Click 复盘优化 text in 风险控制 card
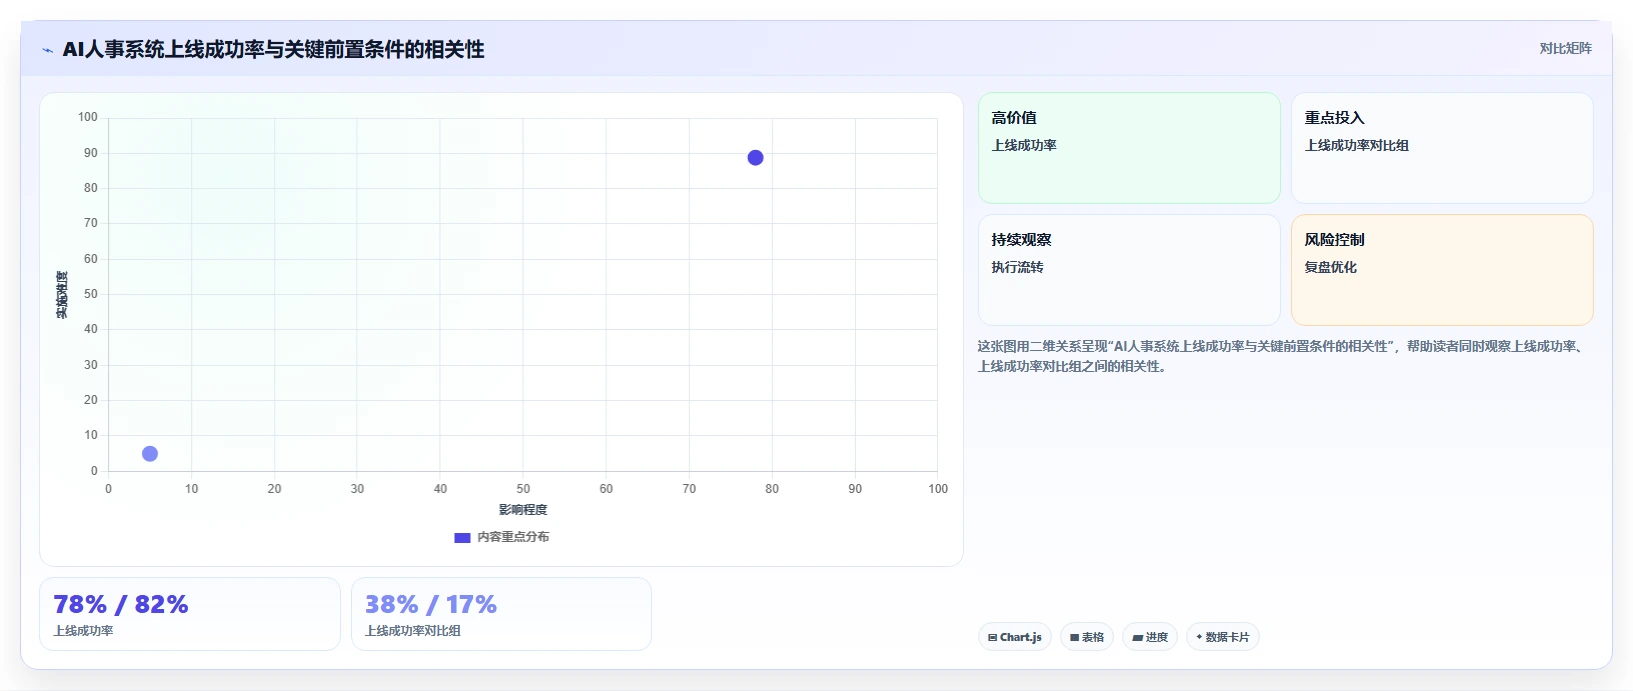This screenshot has height=691, width=1633. point(1331,267)
